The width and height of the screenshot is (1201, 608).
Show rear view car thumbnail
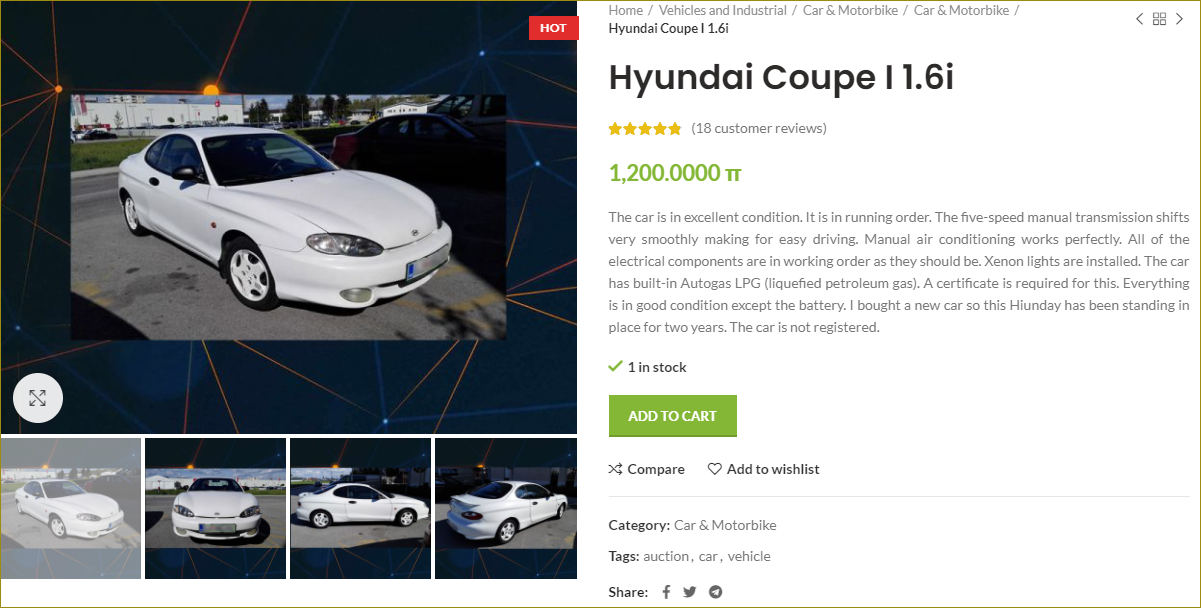click(506, 508)
